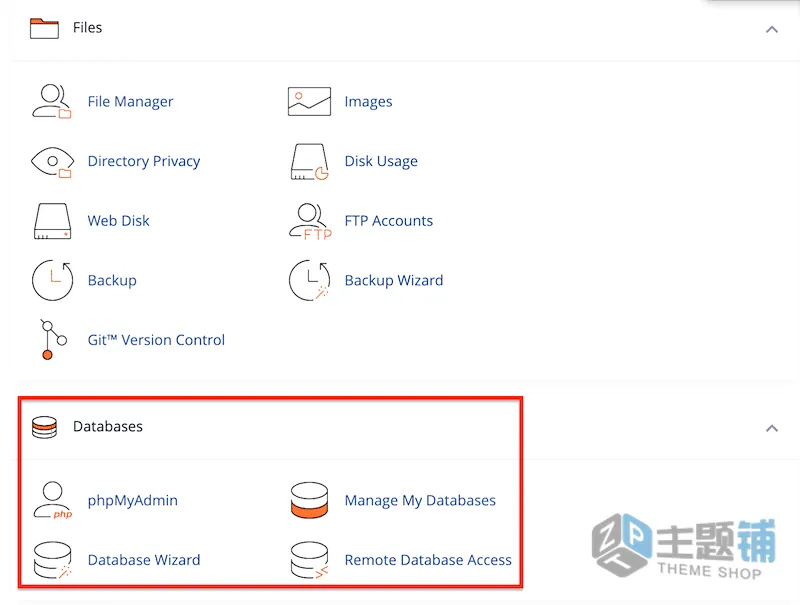Click the Files section folder icon
The height and width of the screenshot is (605, 800).
[44, 28]
